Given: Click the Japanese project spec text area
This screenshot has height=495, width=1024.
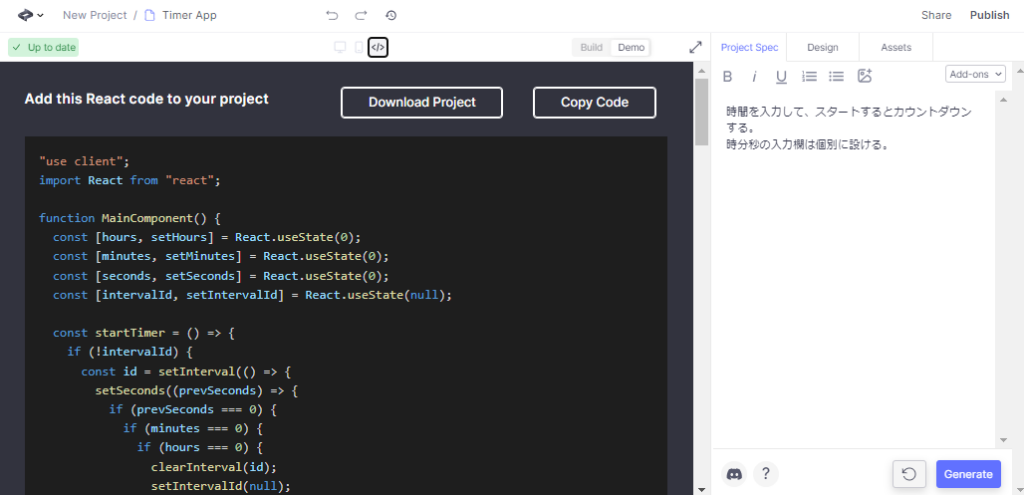Looking at the screenshot, I should point(850,250).
